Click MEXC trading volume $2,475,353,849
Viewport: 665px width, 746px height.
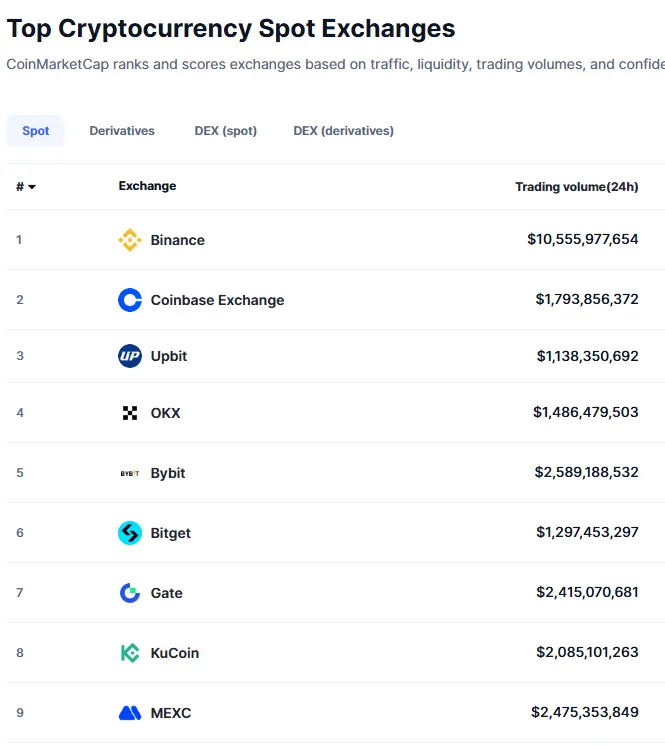pos(584,713)
